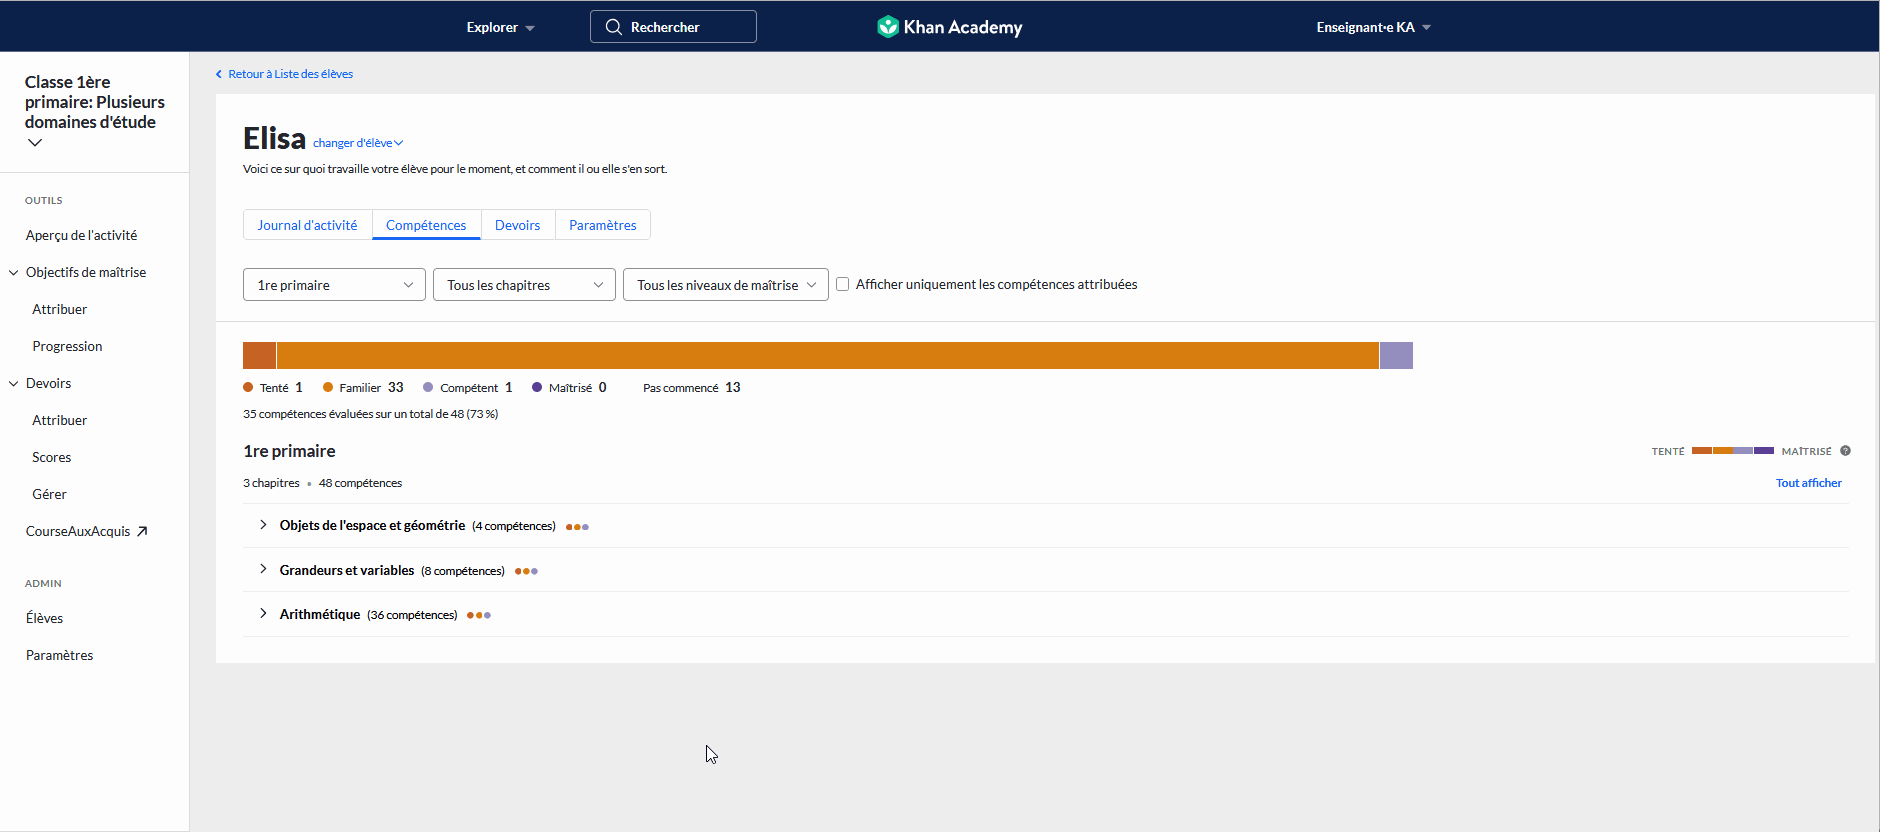Enable Afficher uniquement les compétences attribuées checkbox
Image resolution: width=1880 pixels, height=832 pixels.
coord(843,284)
